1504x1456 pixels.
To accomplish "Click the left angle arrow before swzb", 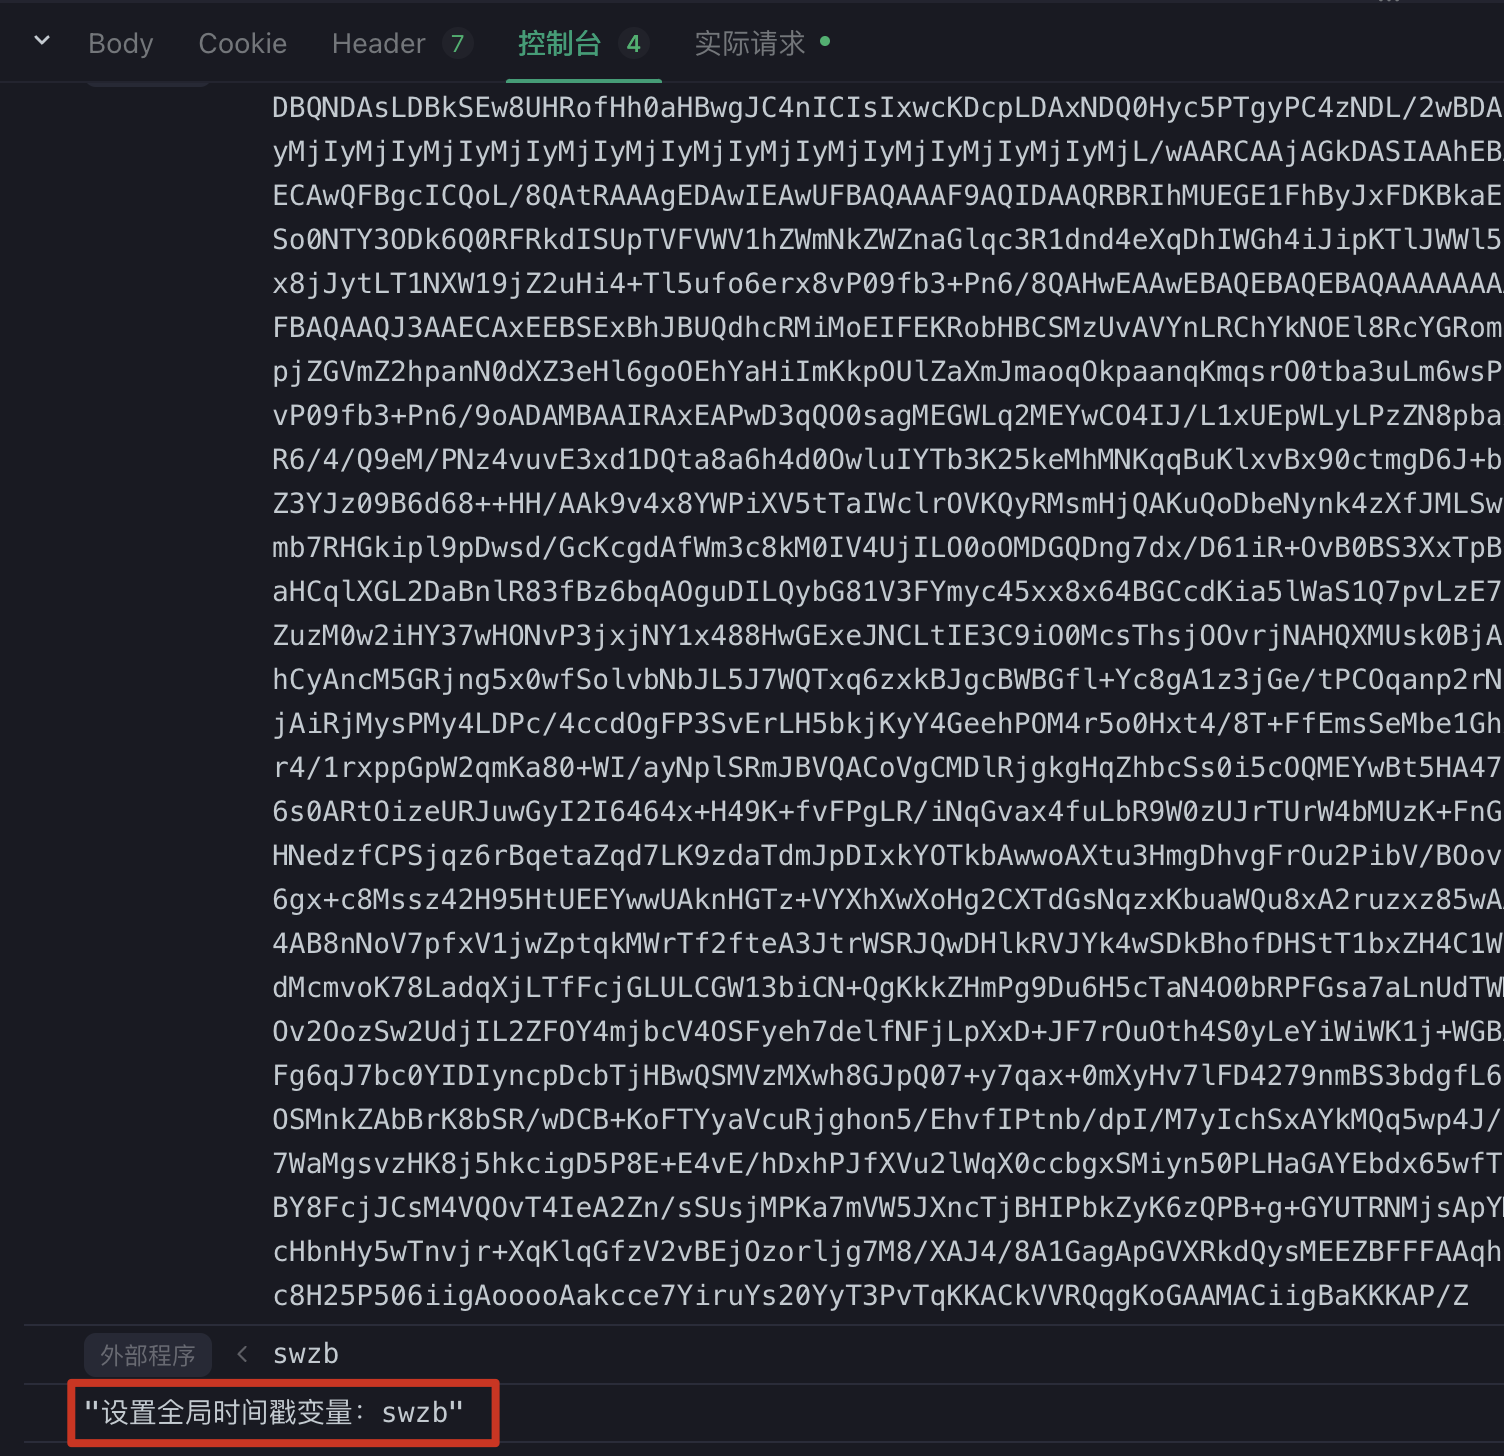I will (x=242, y=1354).
